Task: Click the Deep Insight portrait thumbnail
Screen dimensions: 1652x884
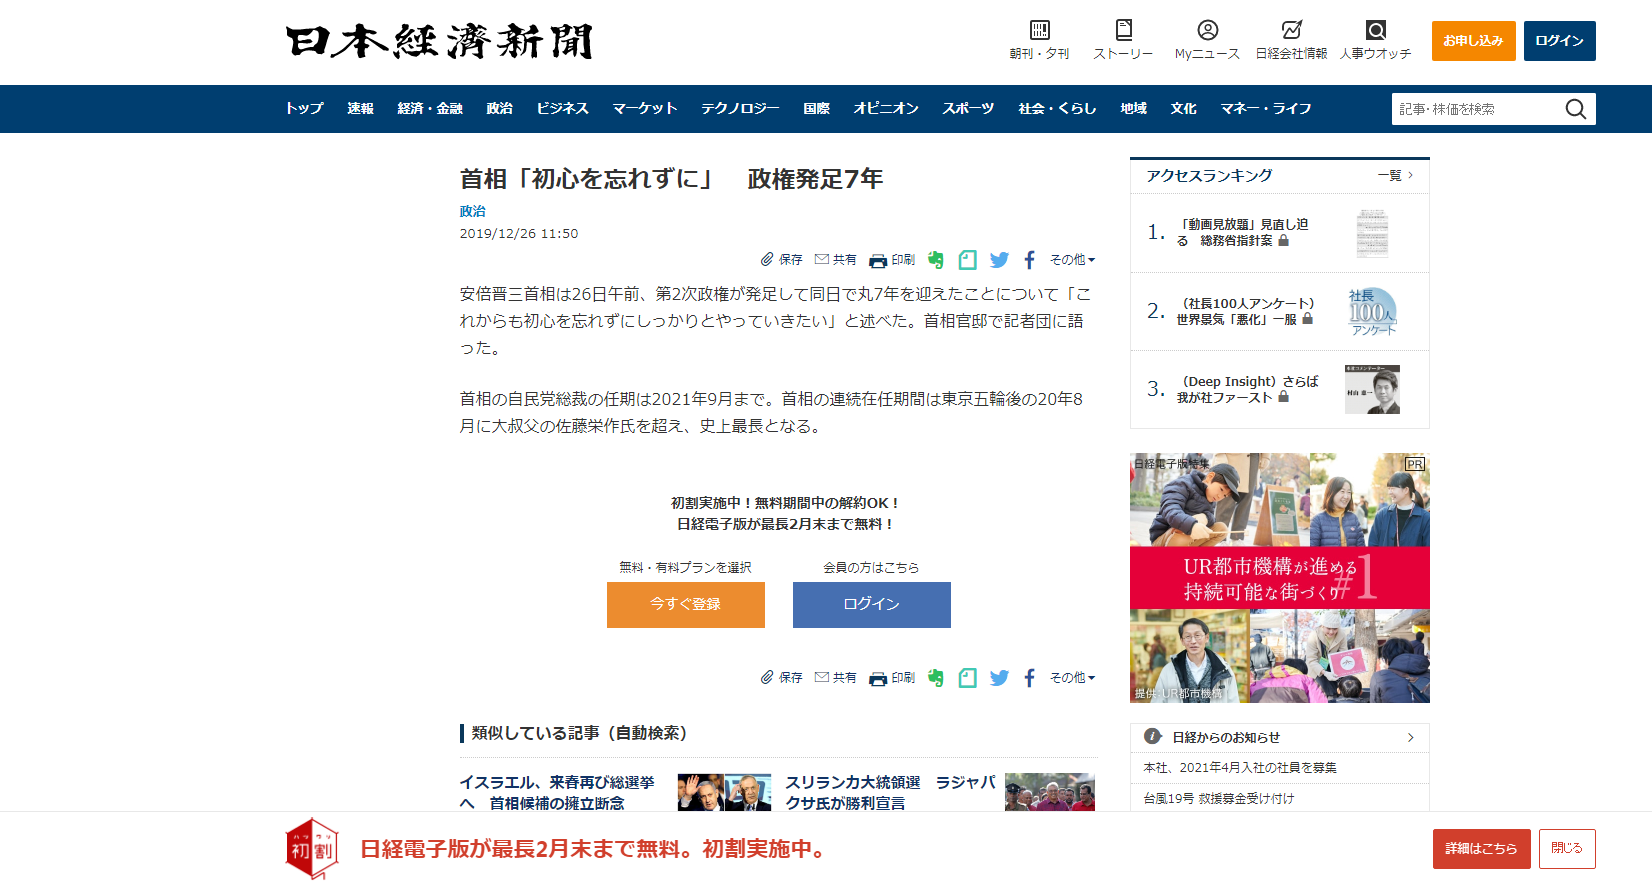Action: [x=1372, y=390]
